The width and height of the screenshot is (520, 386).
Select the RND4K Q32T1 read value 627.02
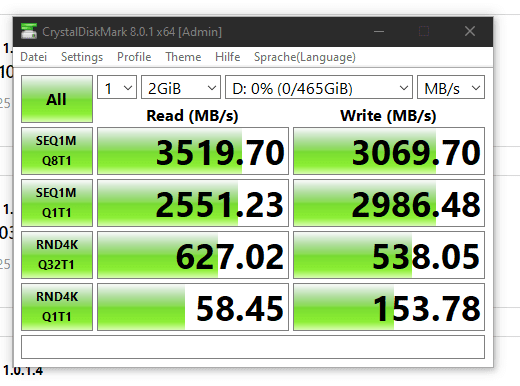pos(193,255)
